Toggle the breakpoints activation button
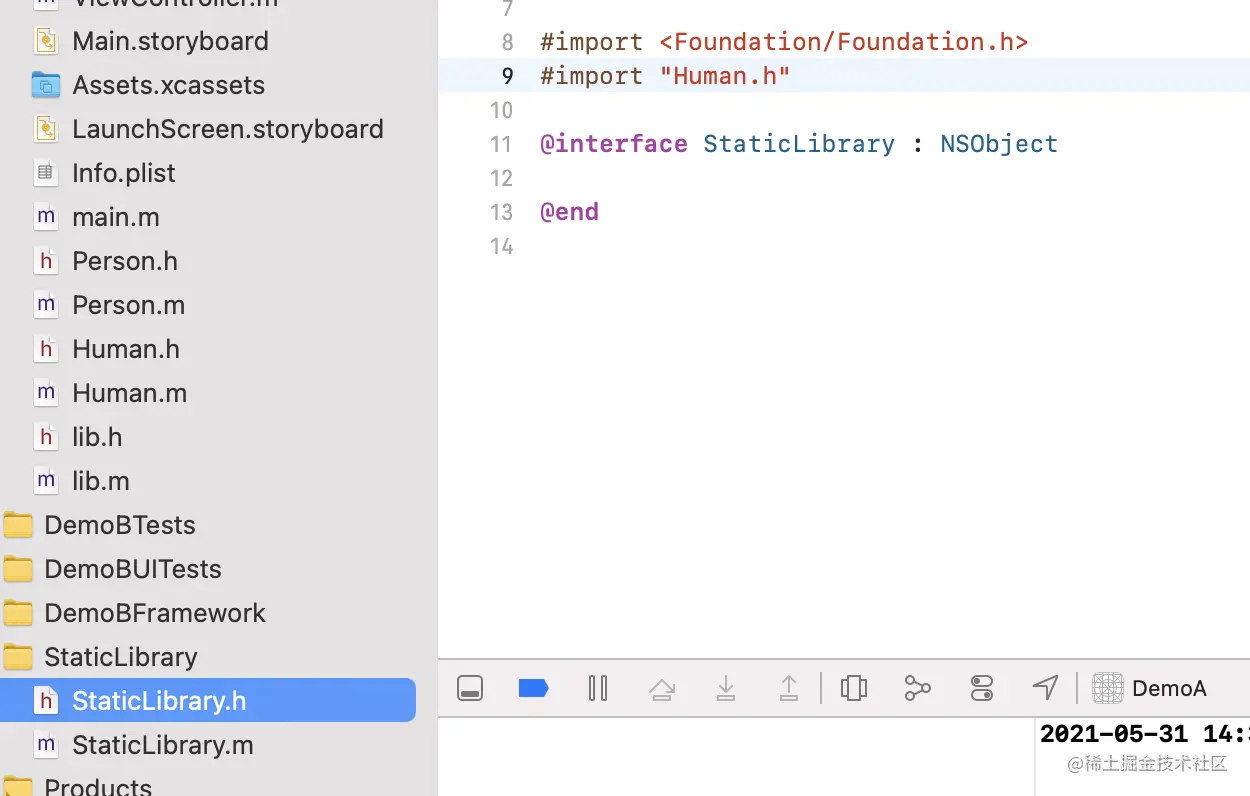Image resolution: width=1250 pixels, height=796 pixels. click(533, 688)
